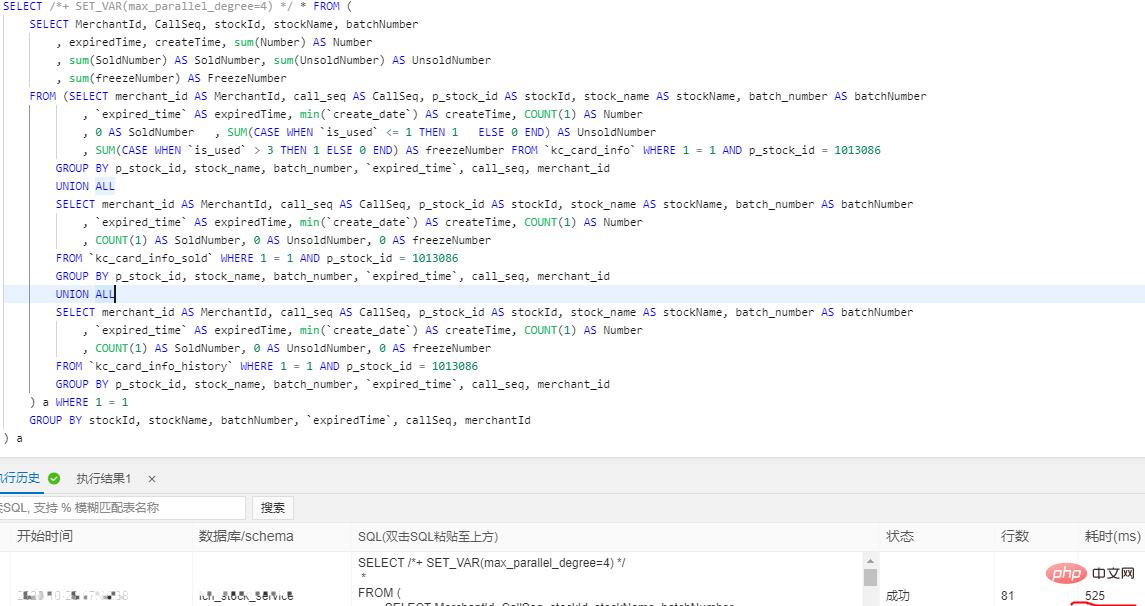Click the php中文网 logo
Viewport: 1145px width, 606px height.
(x=1092, y=575)
